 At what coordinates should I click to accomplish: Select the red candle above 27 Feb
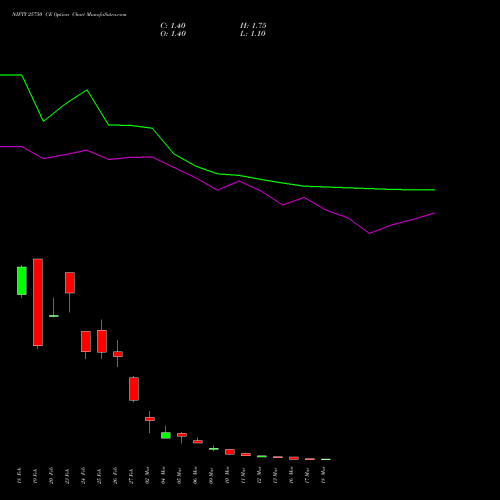click(134, 389)
